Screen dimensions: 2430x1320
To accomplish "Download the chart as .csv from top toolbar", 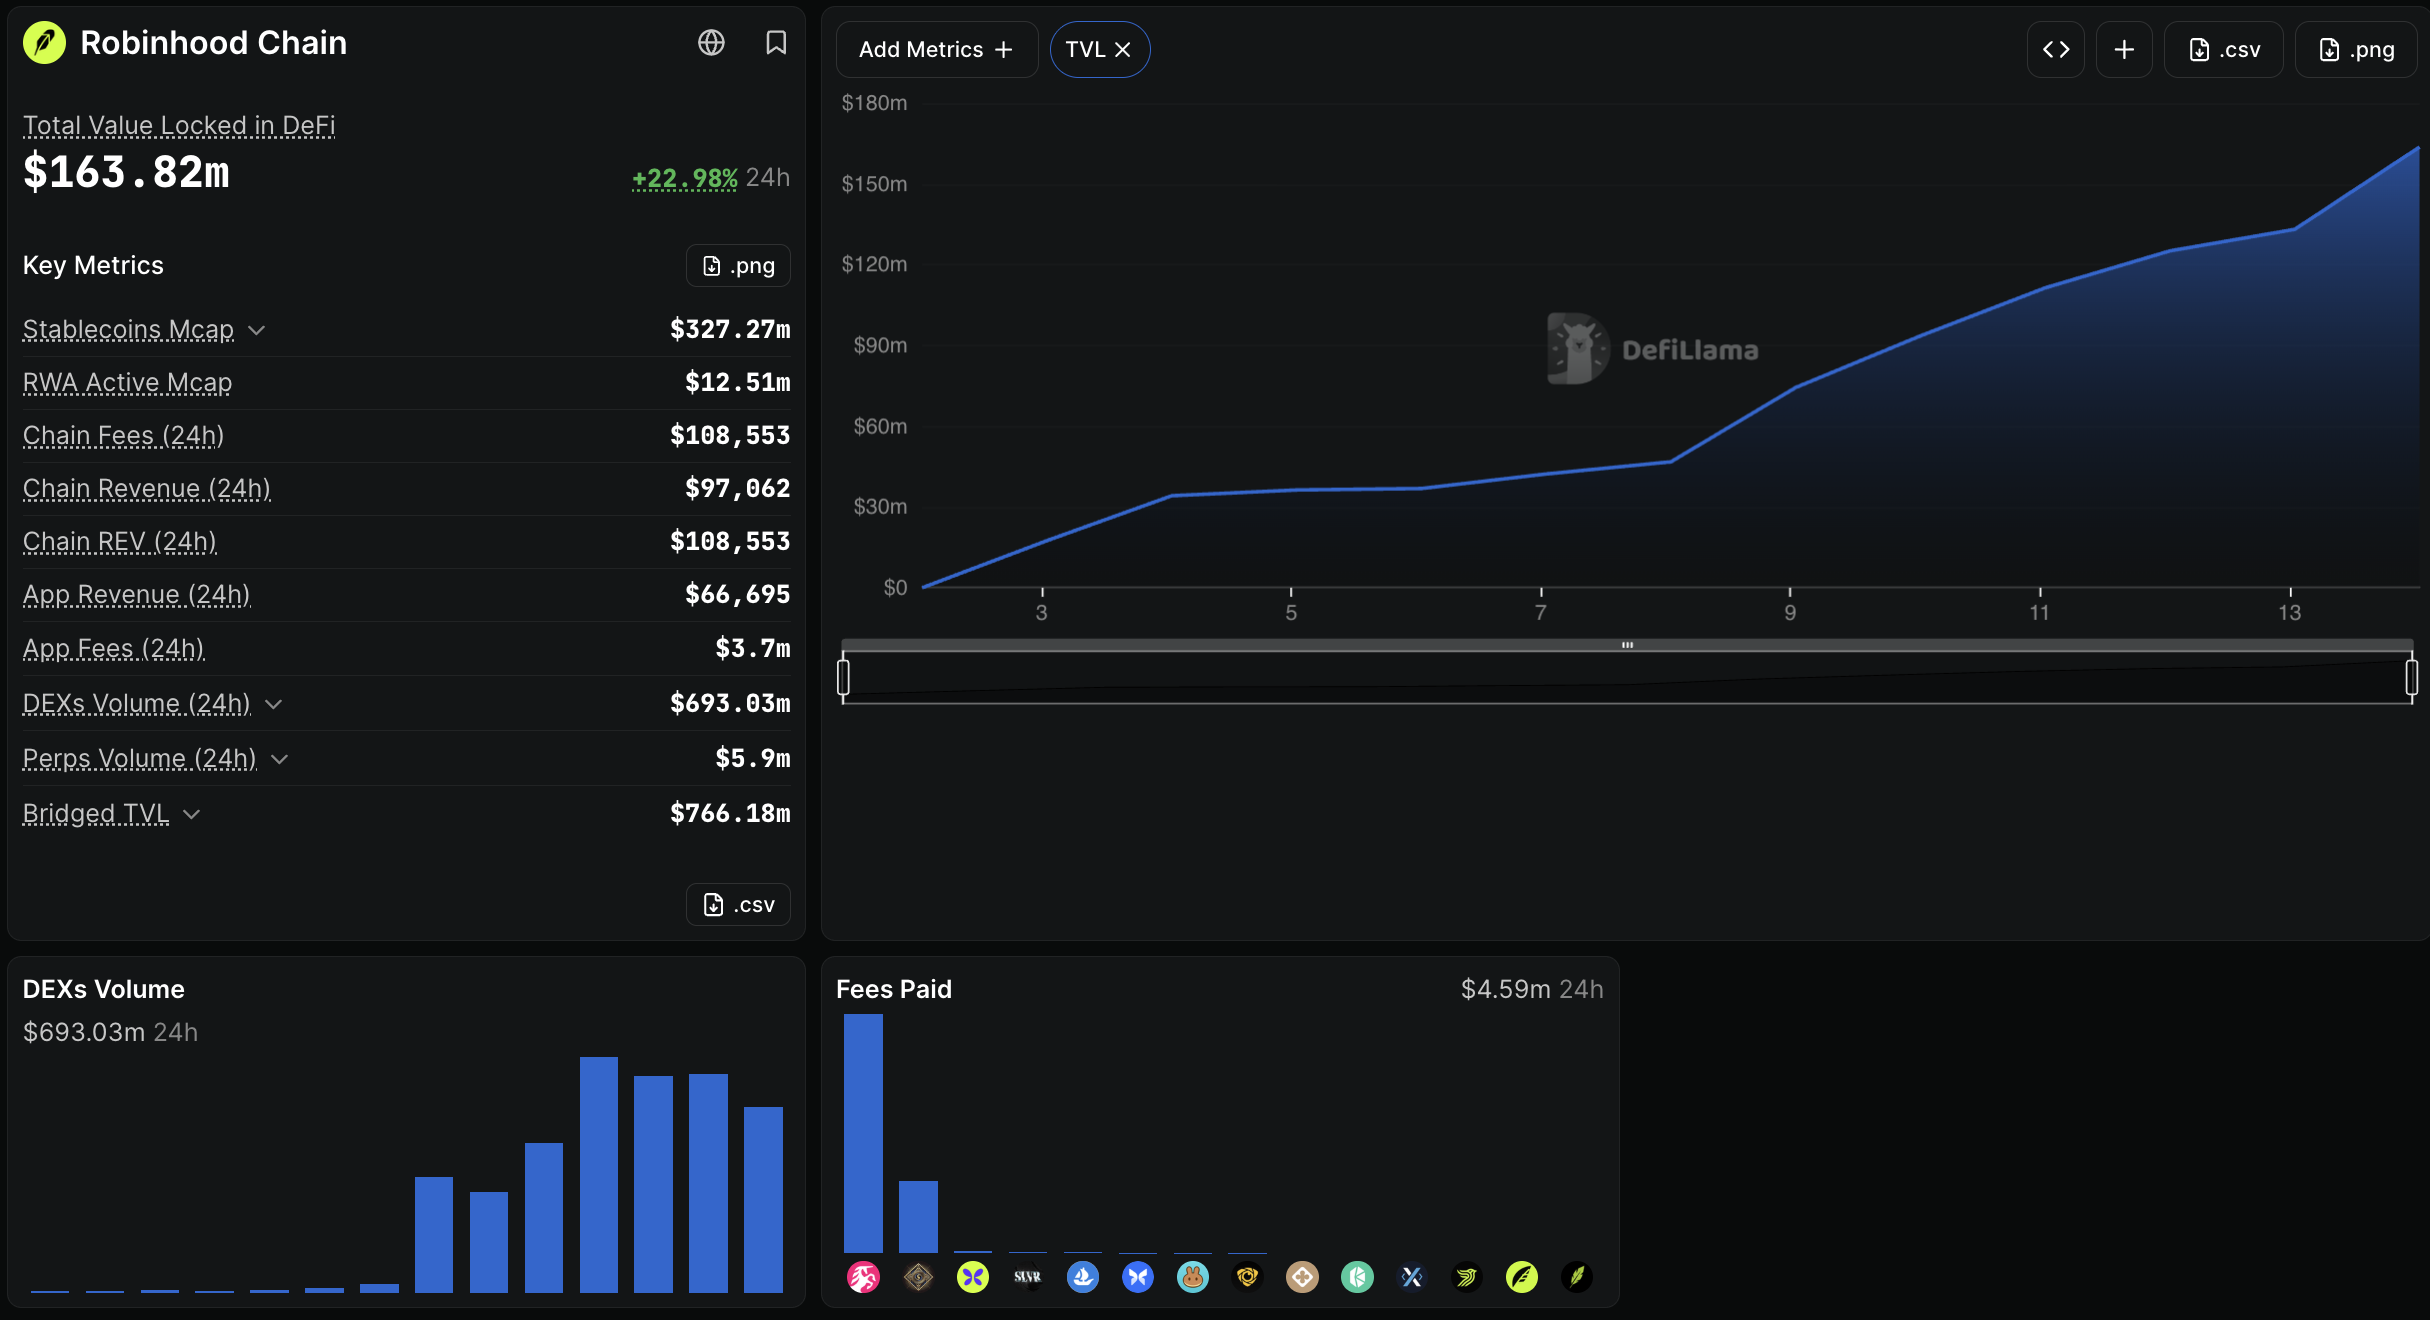I will (2224, 50).
